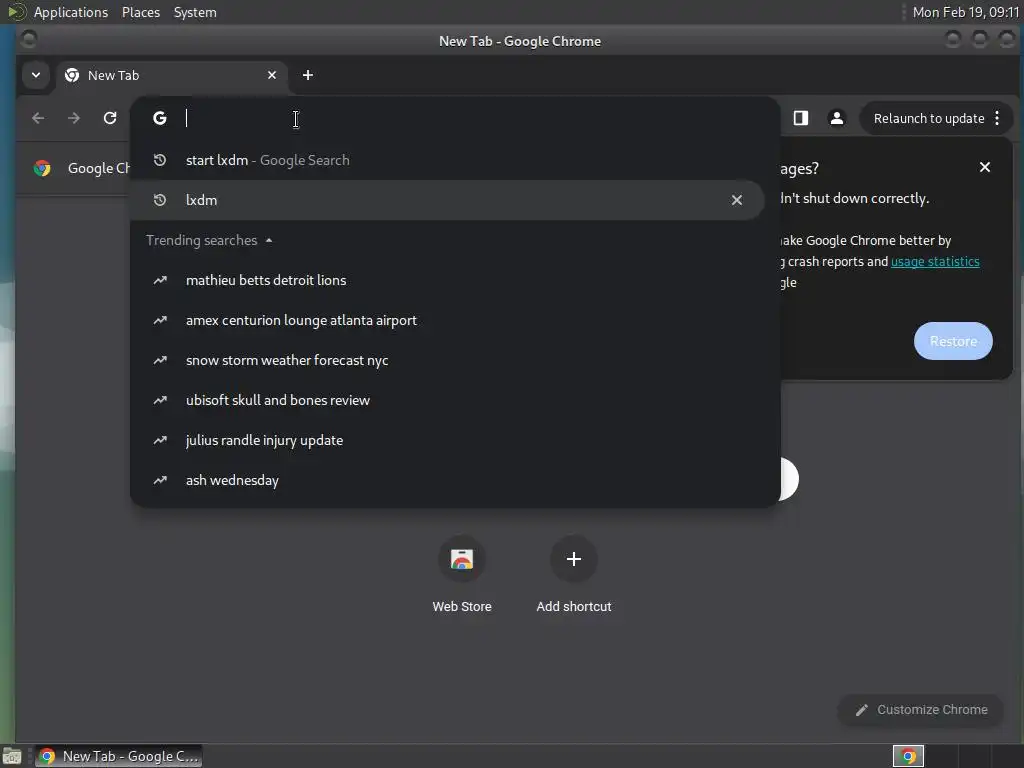Screen dimensions: 1024x768
Task: Select 'ubisoft skull and bones review'
Action: click(x=447, y=400)
